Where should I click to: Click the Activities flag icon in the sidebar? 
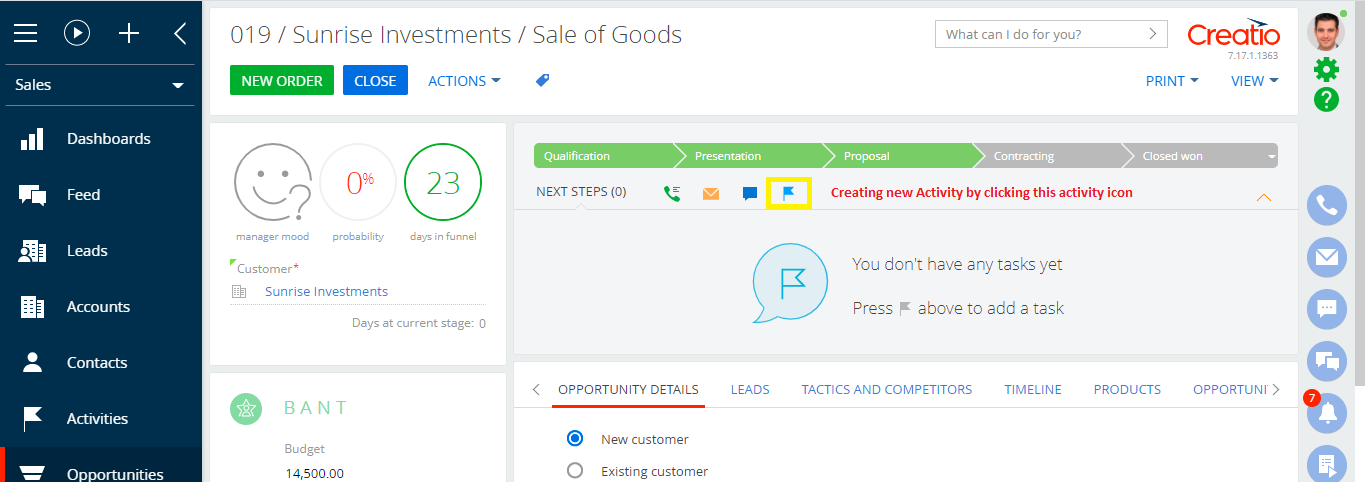coord(33,419)
